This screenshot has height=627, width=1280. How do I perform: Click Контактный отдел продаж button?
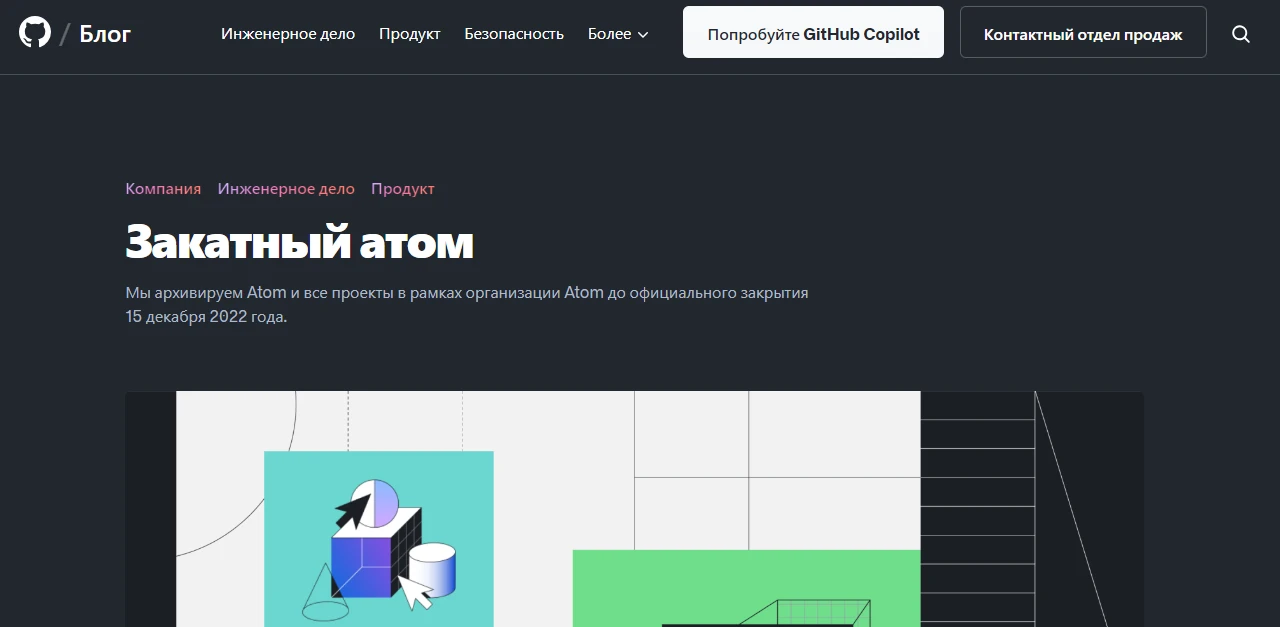click(1083, 32)
